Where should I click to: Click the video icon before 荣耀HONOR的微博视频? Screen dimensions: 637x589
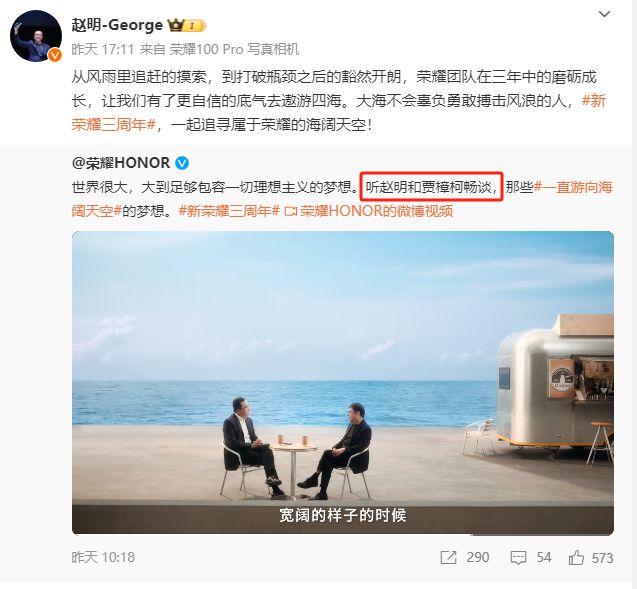click(x=291, y=211)
